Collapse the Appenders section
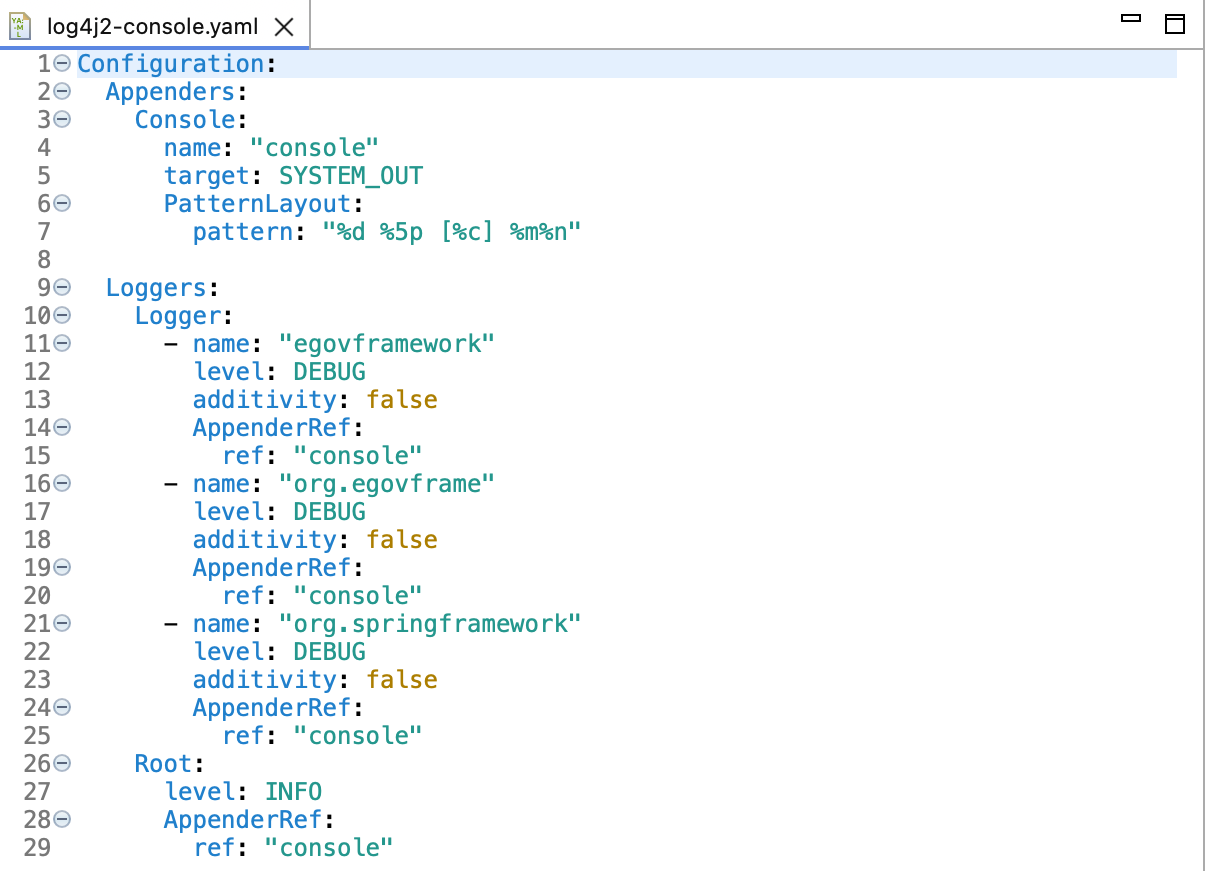The width and height of the screenshot is (1205, 871). pyautogui.click(x=61, y=91)
